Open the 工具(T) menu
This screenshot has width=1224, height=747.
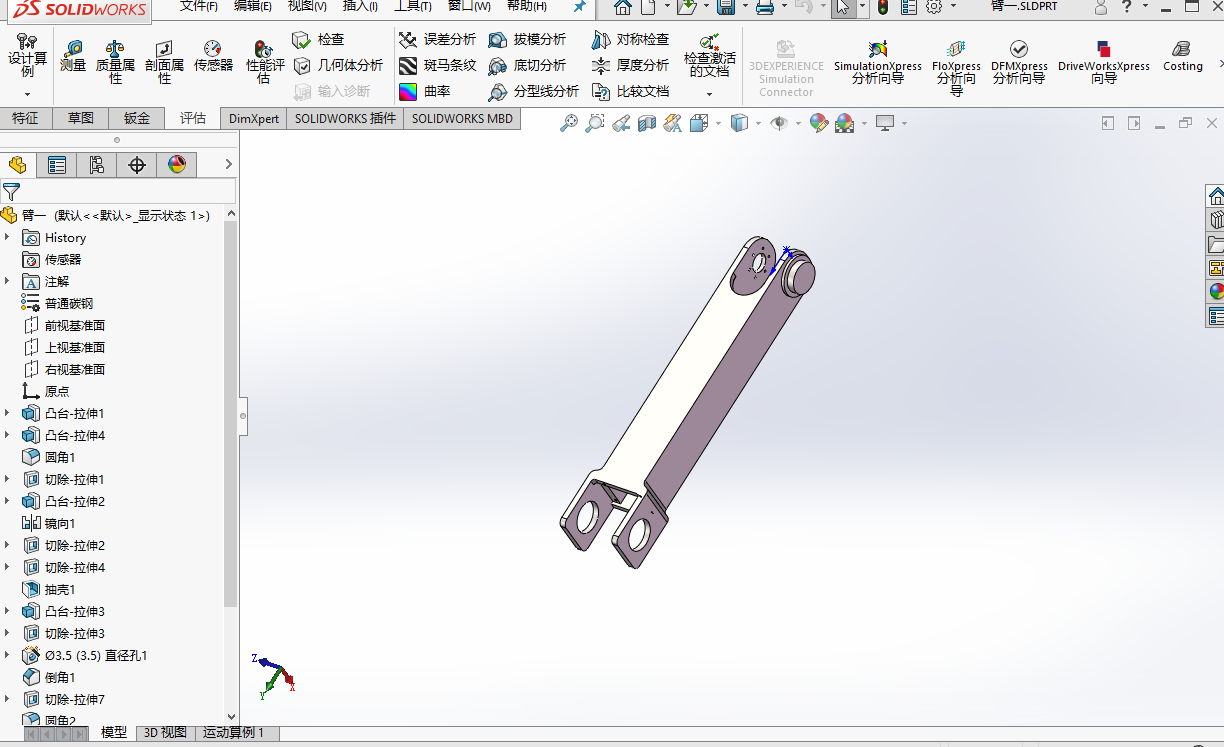click(413, 6)
